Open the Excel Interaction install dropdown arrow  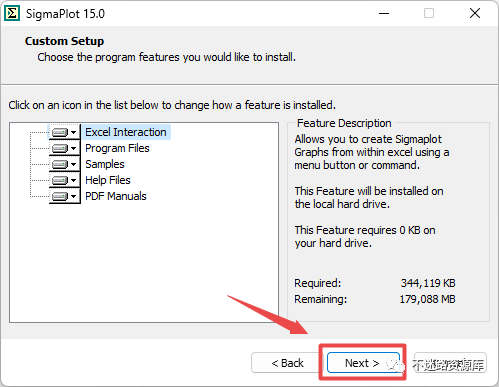pos(74,132)
